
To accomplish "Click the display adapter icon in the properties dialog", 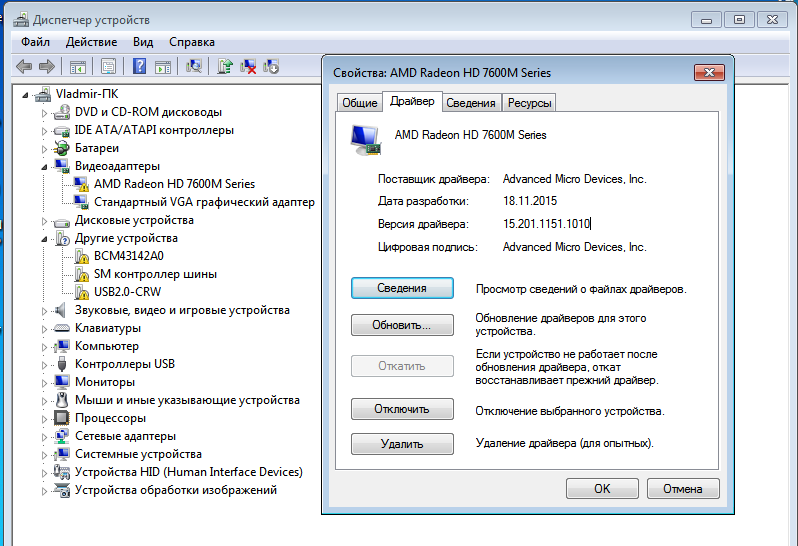I will (x=366, y=140).
